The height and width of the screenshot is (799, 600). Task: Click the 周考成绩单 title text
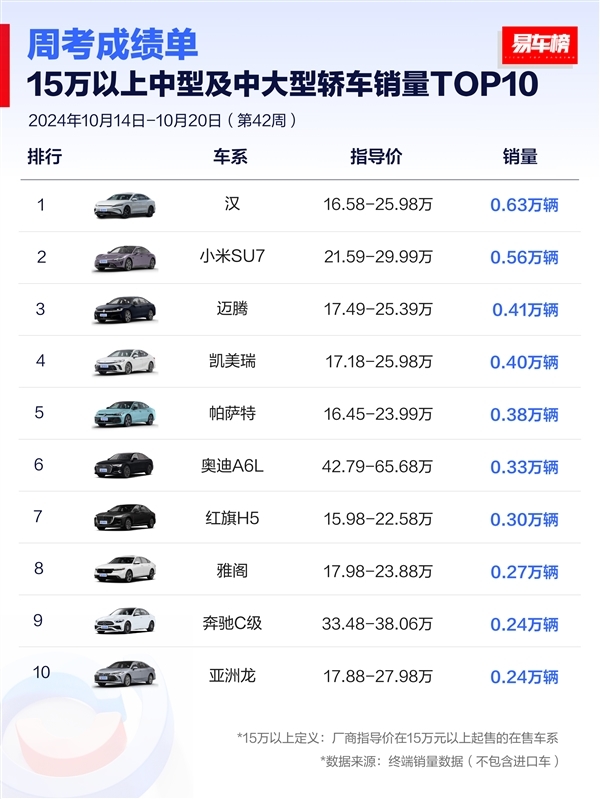tap(111, 44)
